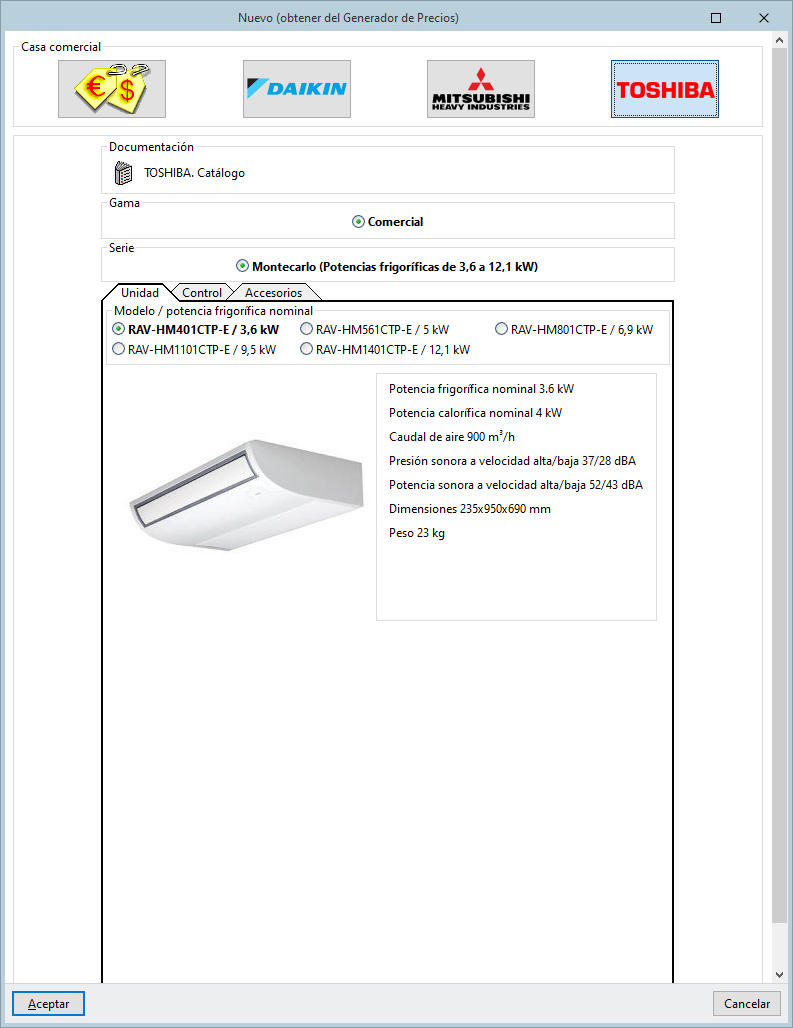The image size is (793, 1028).
Task: Click the scrollbar down arrow
Action: pyautogui.click(x=779, y=974)
